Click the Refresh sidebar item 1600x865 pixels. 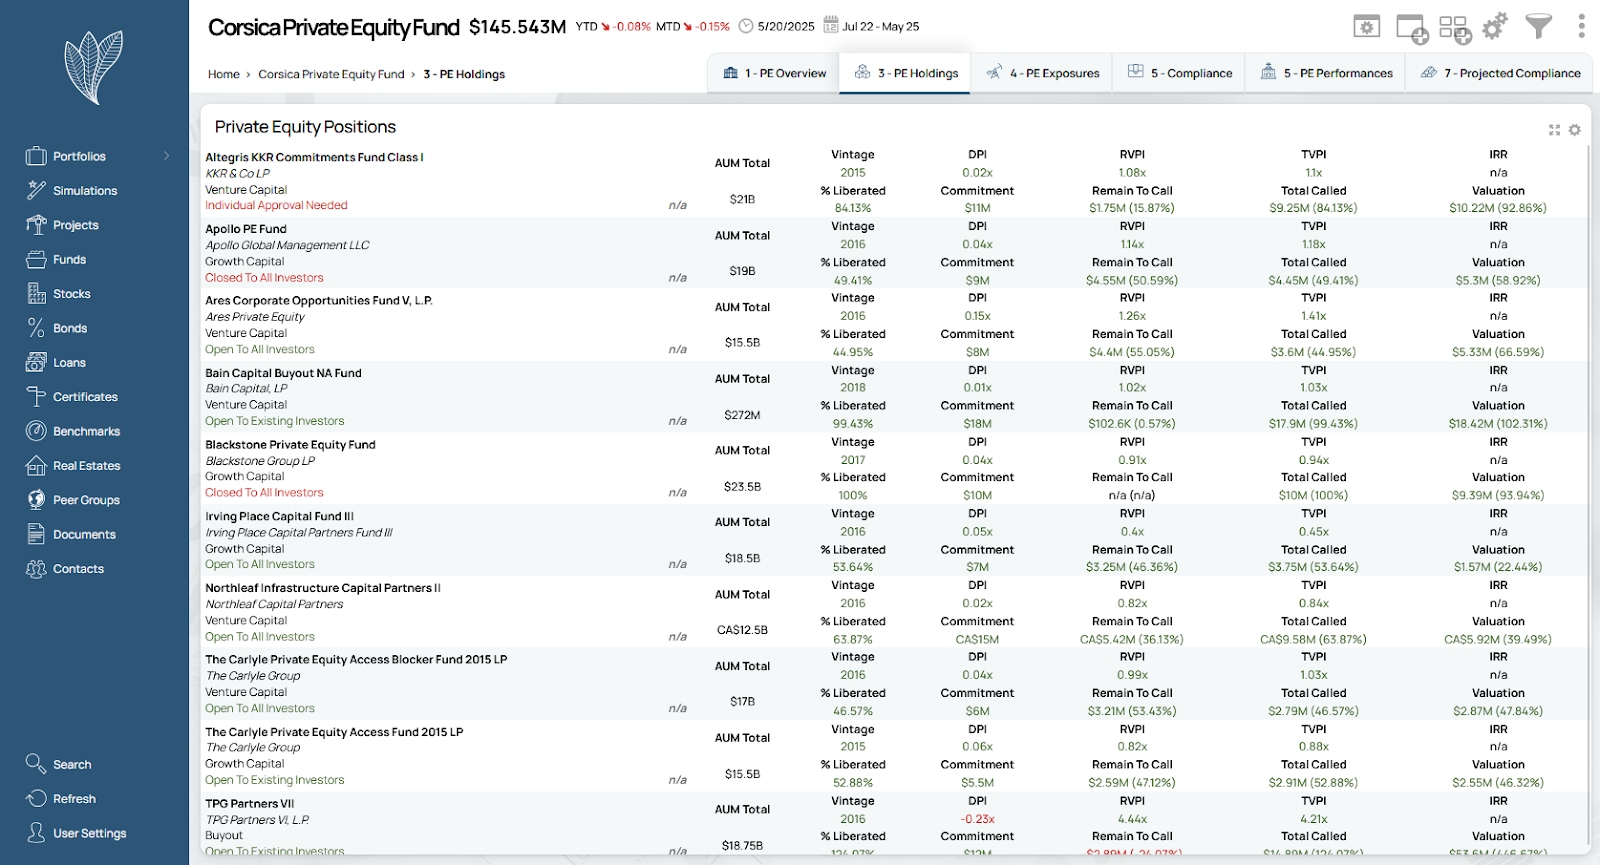coord(74,799)
